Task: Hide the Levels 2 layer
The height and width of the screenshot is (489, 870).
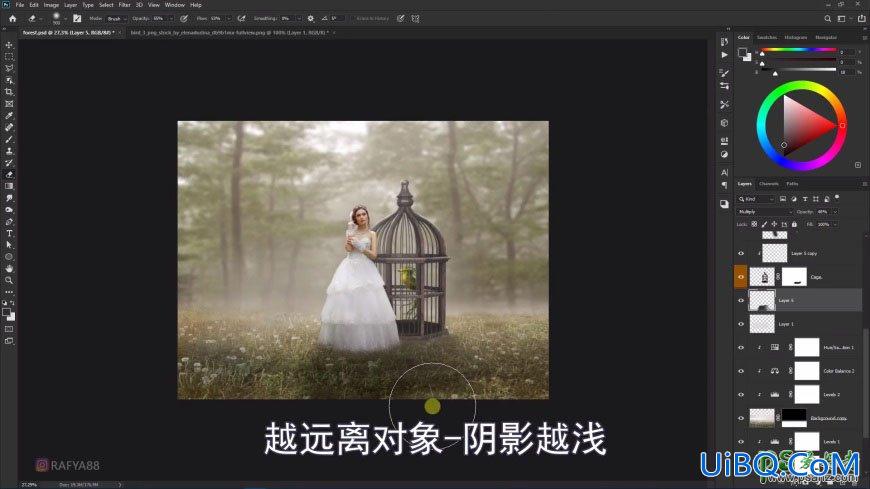Action: [741, 395]
